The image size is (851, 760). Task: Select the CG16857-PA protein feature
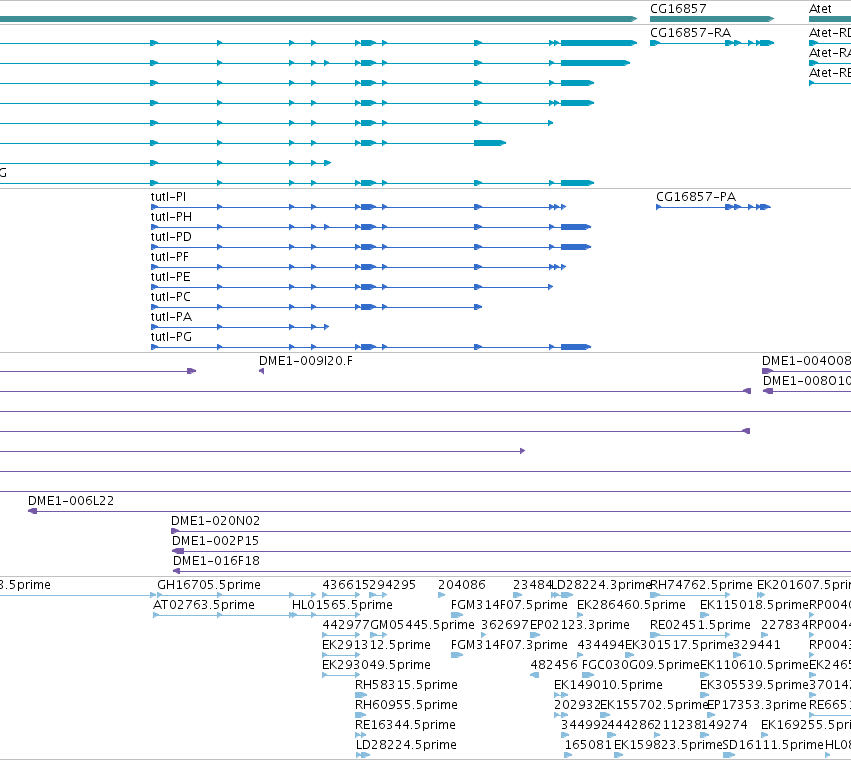coord(713,207)
